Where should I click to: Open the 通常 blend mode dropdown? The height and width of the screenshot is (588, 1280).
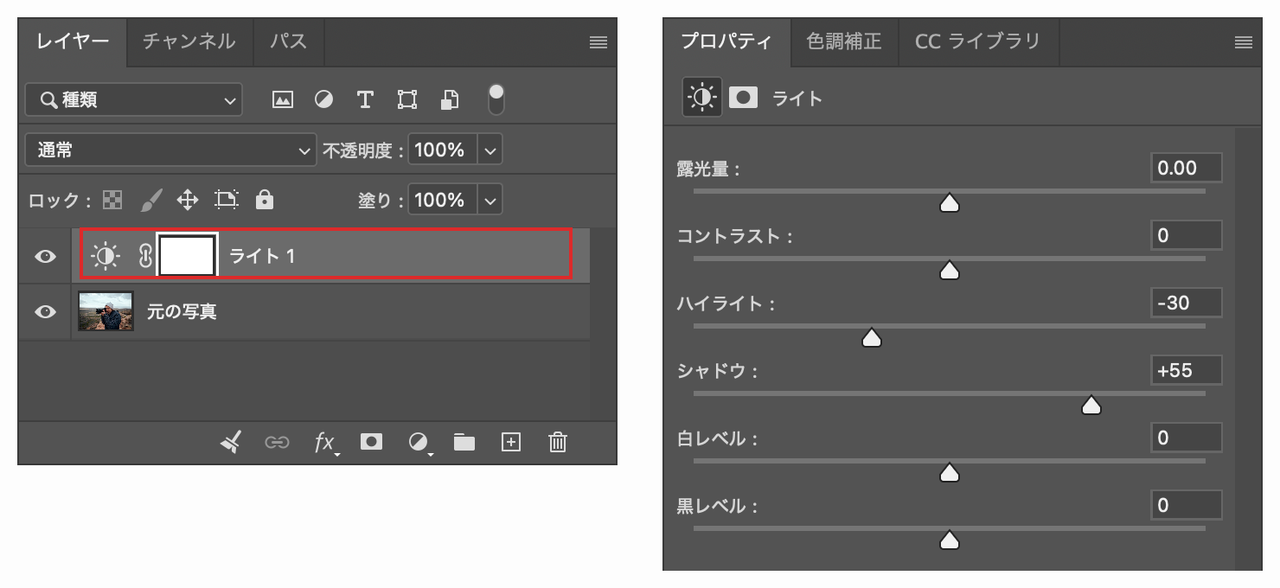pos(171,151)
